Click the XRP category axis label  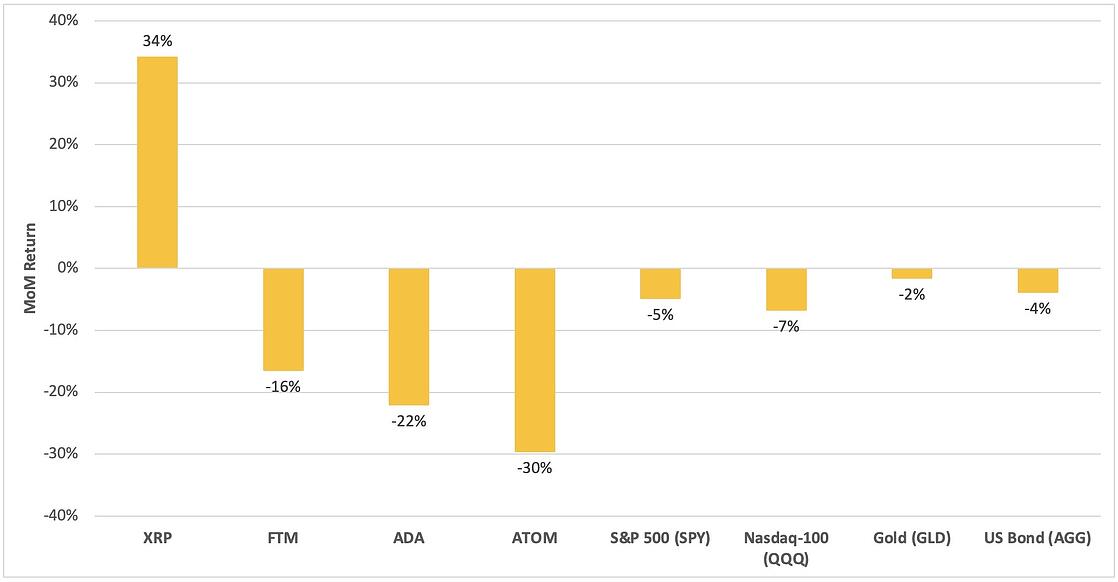point(157,538)
